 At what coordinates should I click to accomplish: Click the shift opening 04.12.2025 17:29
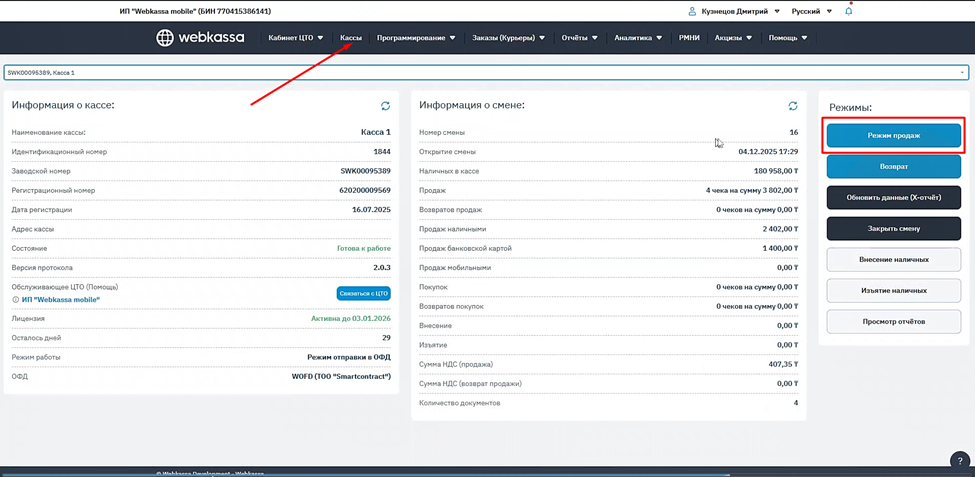click(x=769, y=152)
